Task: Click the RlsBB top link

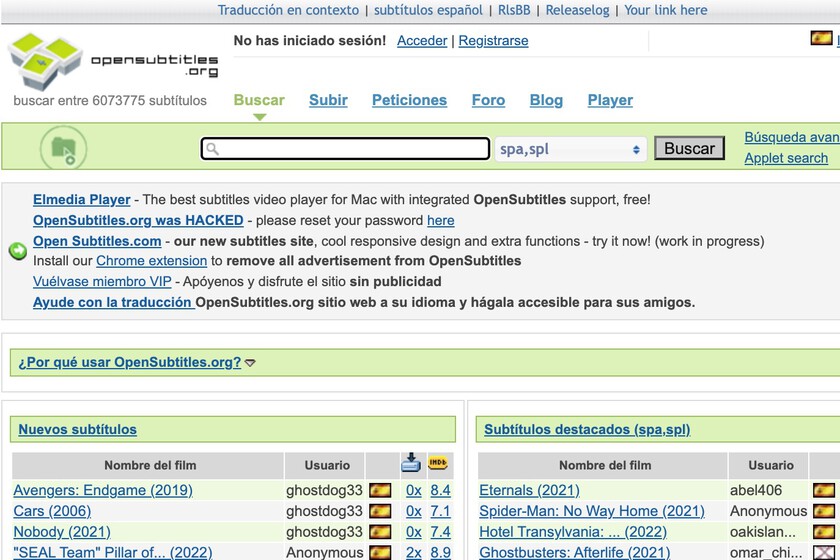Action: pos(514,10)
